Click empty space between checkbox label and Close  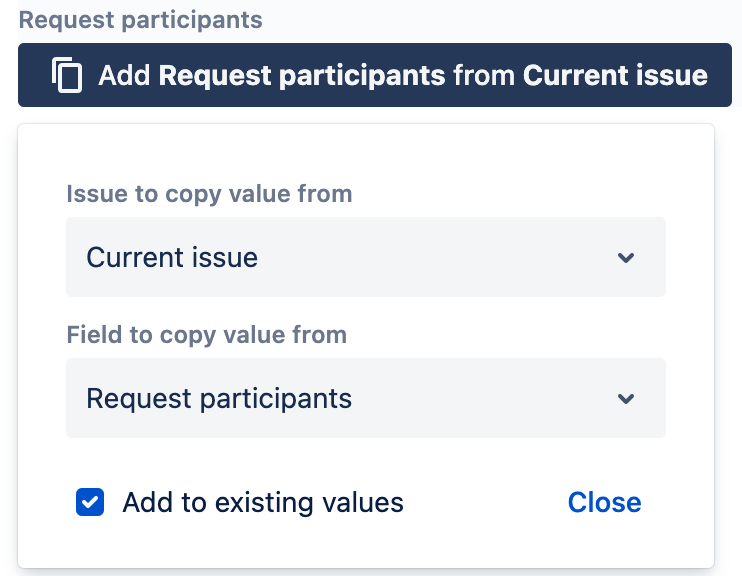pos(485,502)
